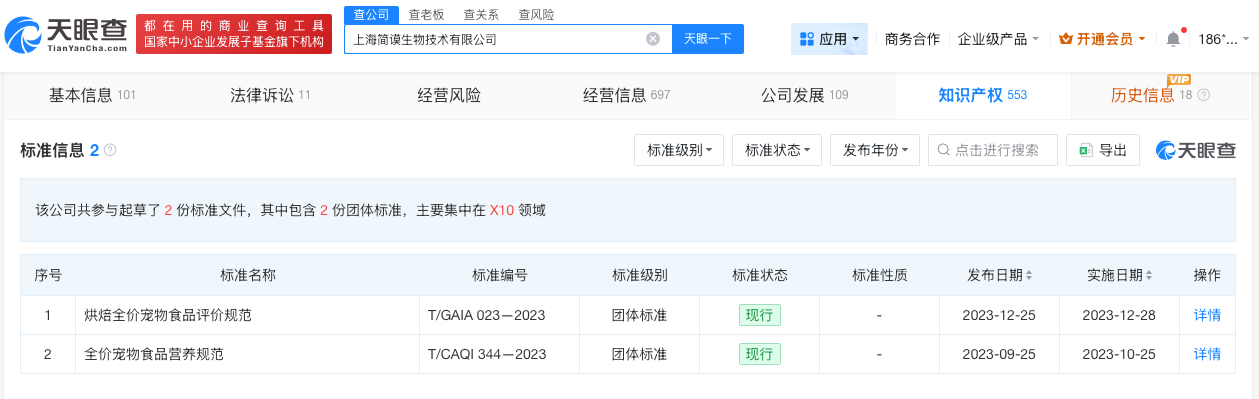Click standard name 全价宠物食品营养规范
The width and height of the screenshot is (1259, 399).
point(154,354)
